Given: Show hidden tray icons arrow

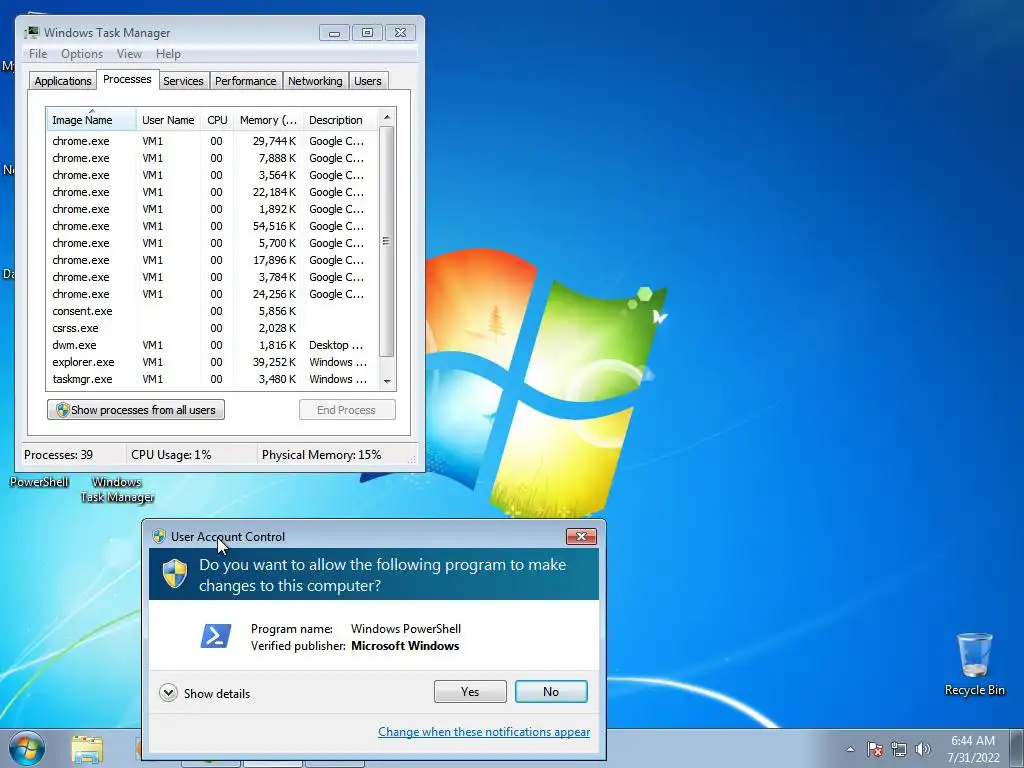Looking at the screenshot, I should point(850,749).
